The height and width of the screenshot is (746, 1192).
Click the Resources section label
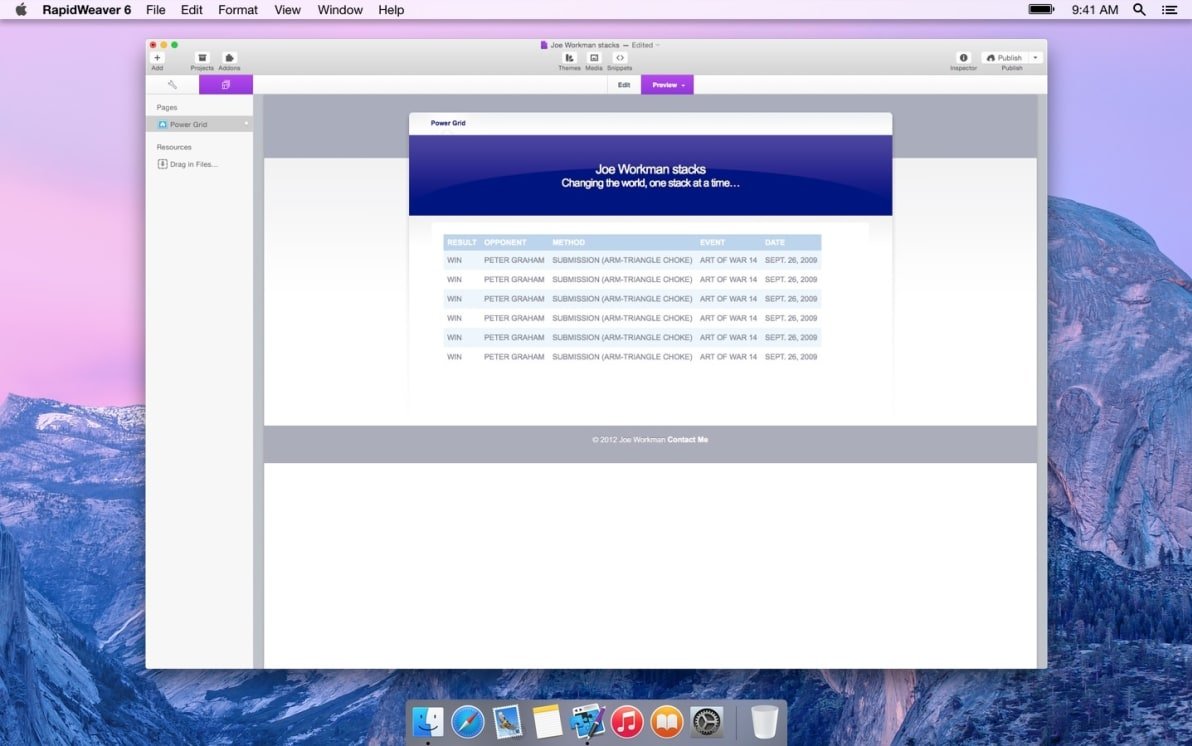point(174,147)
